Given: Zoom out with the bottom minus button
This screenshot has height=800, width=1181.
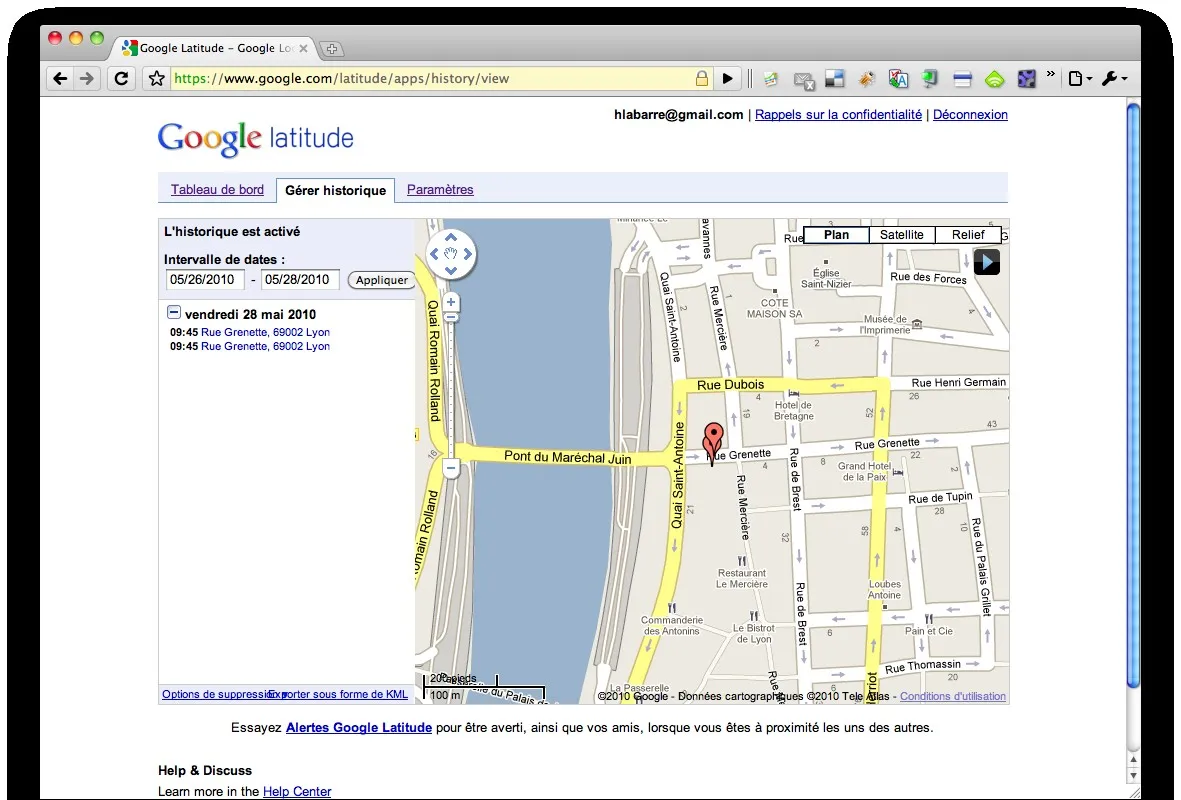Looking at the screenshot, I should click(x=450, y=469).
